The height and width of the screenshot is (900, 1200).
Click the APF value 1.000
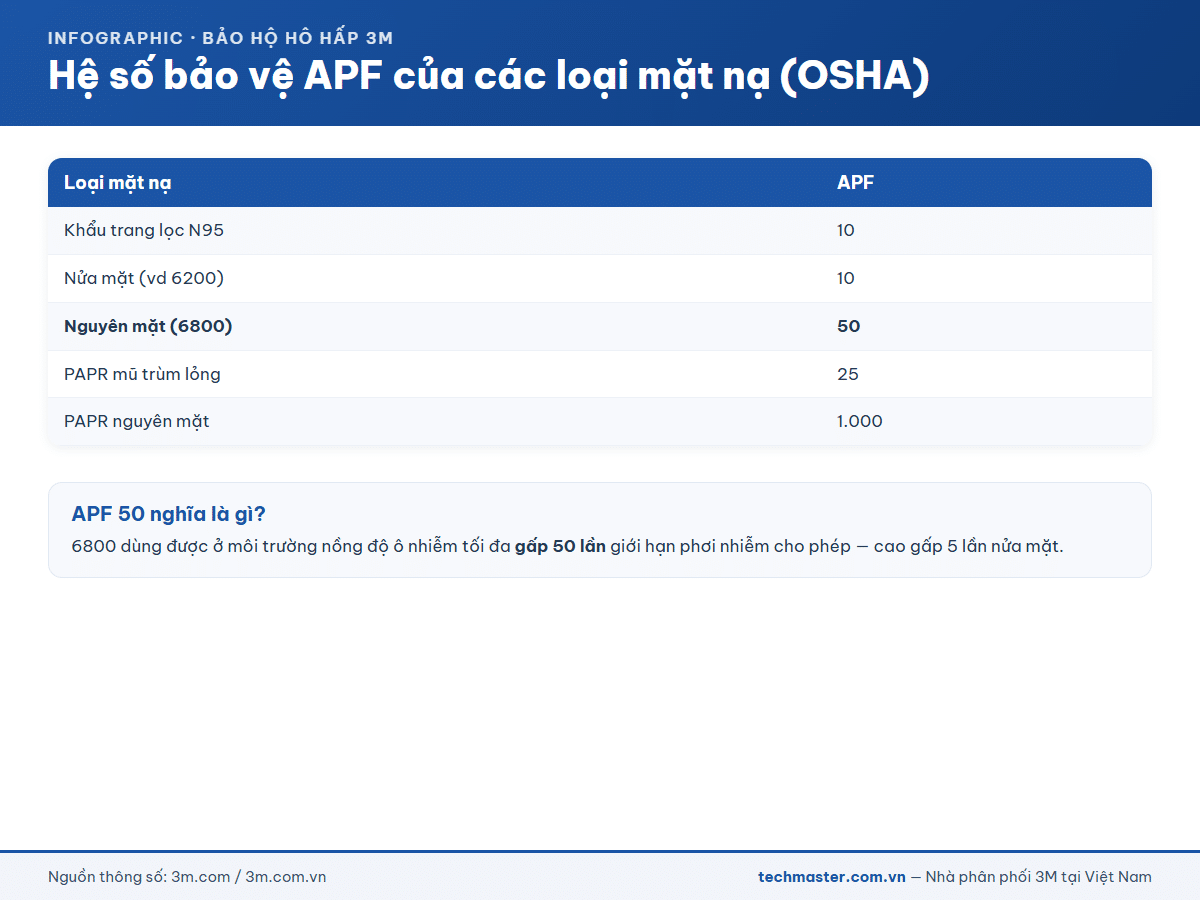pyautogui.click(x=860, y=422)
